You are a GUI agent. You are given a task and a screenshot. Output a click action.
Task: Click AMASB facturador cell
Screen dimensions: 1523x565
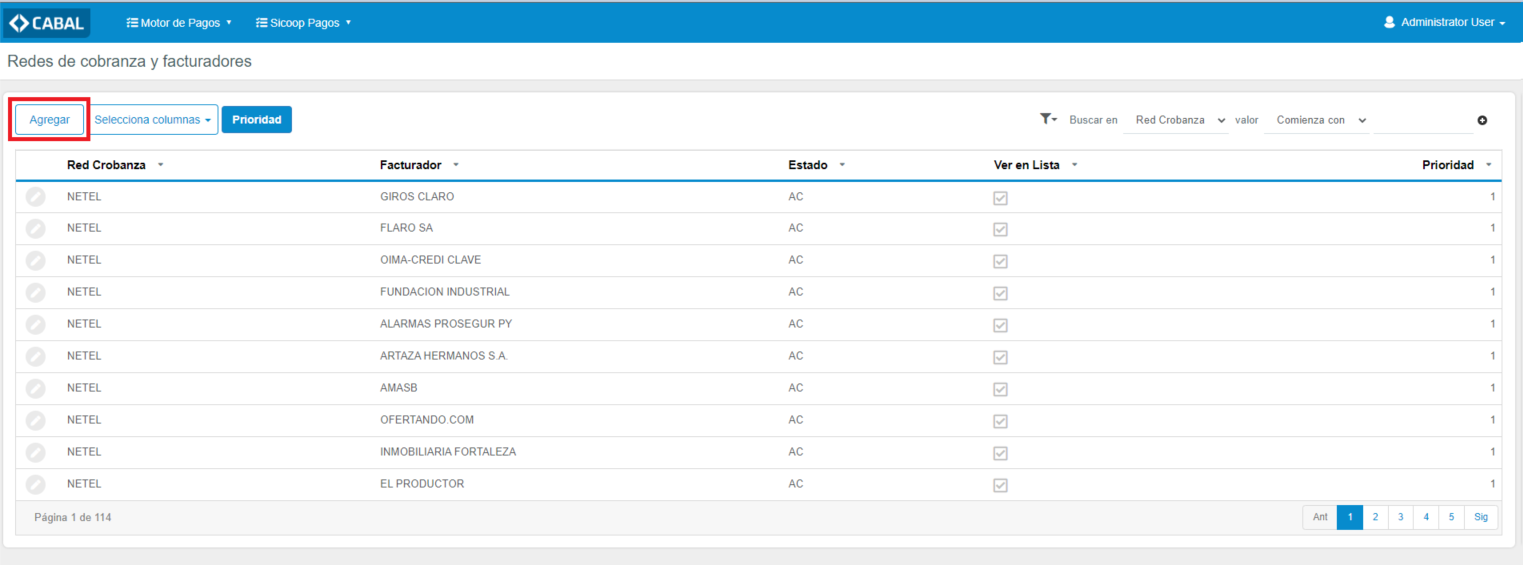coord(399,388)
